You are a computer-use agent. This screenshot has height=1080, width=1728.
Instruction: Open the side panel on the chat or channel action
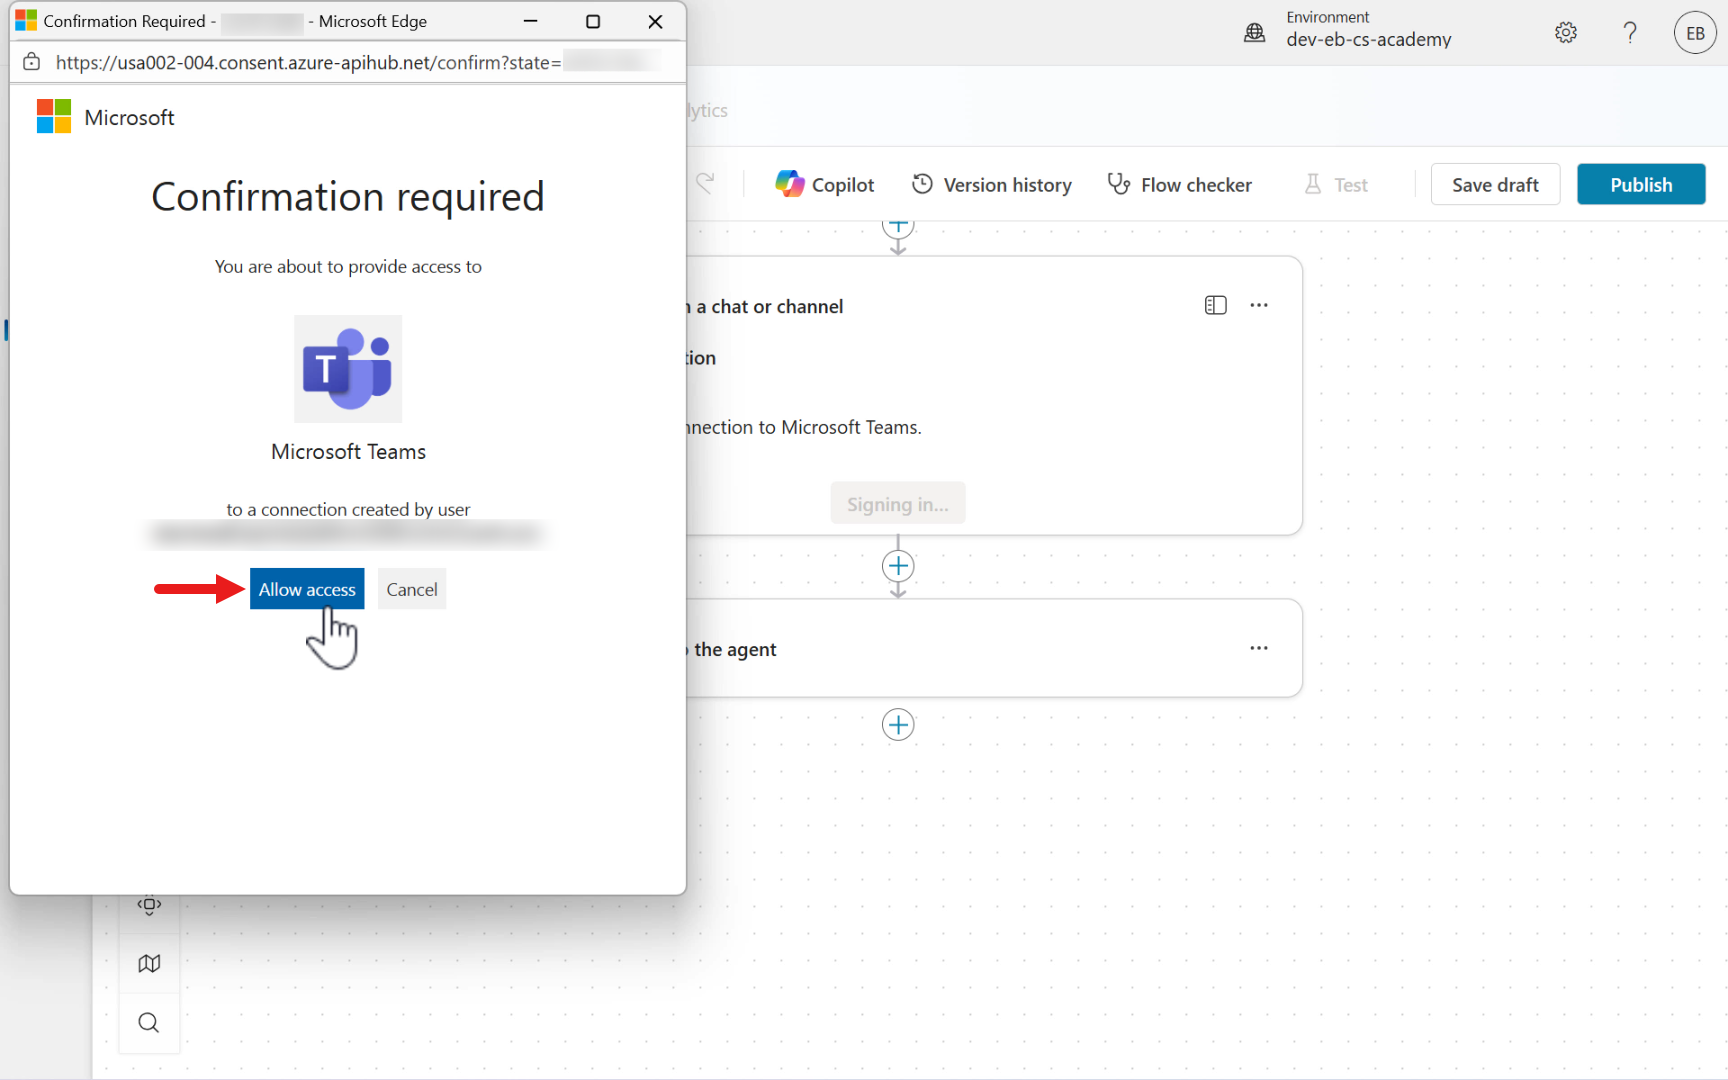[1215, 305]
